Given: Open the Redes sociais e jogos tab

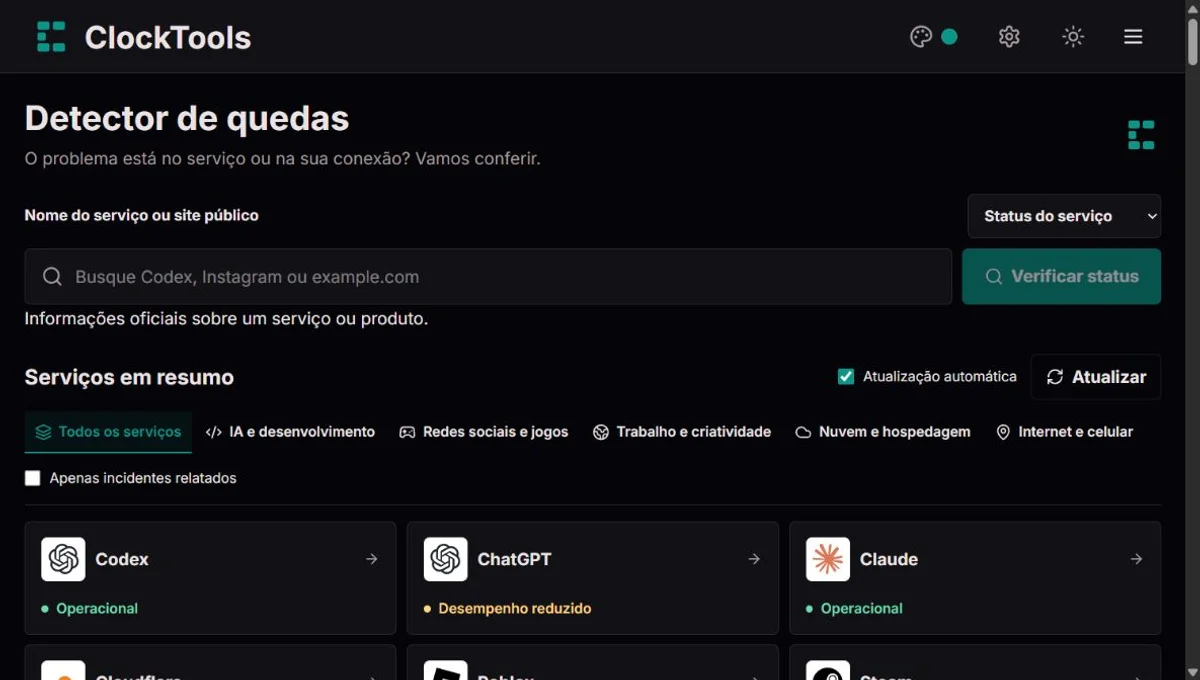Looking at the screenshot, I should tap(484, 432).
